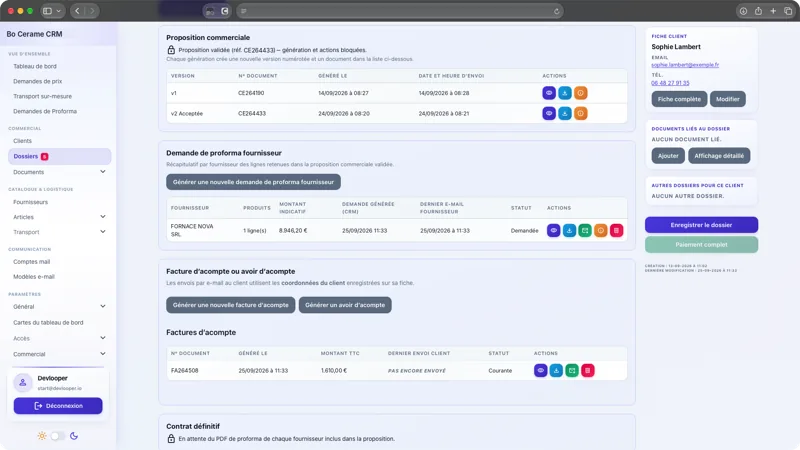Download document CE264433 via blue icon
This screenshot has width=800, height=450.
[x=565, y=113]
